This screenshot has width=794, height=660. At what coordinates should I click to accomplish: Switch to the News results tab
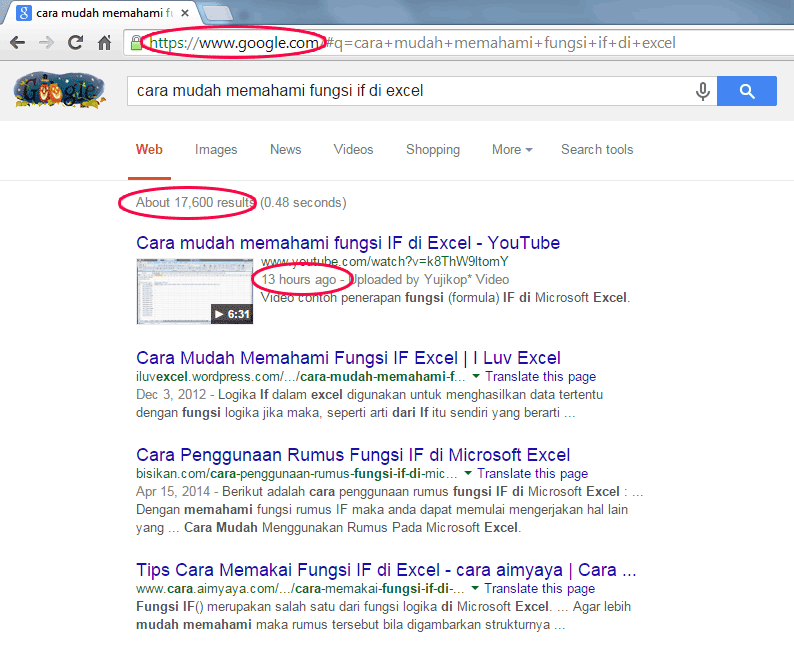[x=286, y=149]
